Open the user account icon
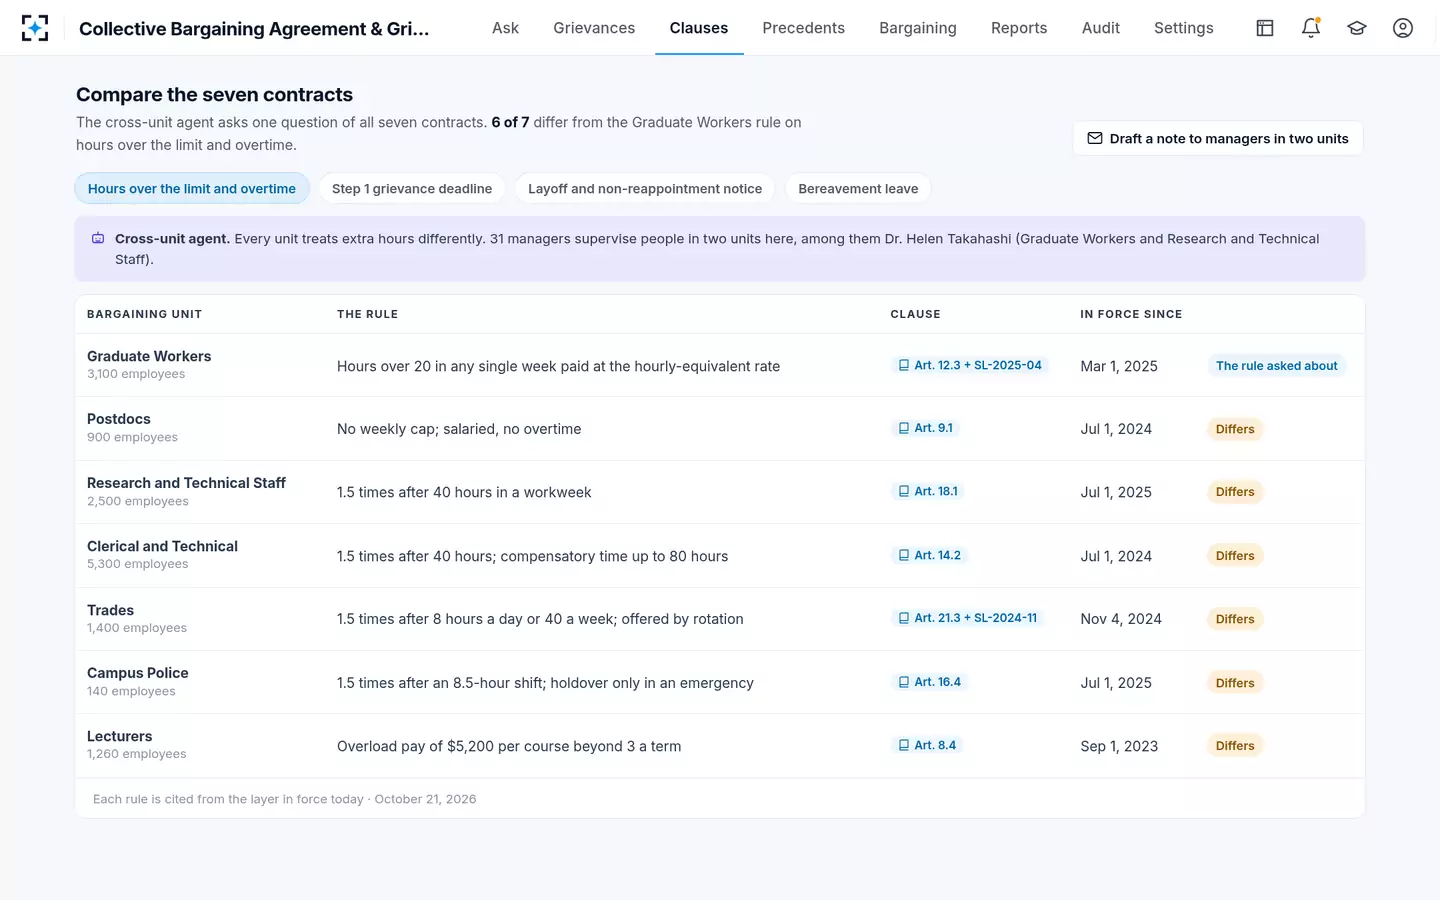Viewport: 1440px width, 900px height. pyautogui.click(x=1403, y=28)
